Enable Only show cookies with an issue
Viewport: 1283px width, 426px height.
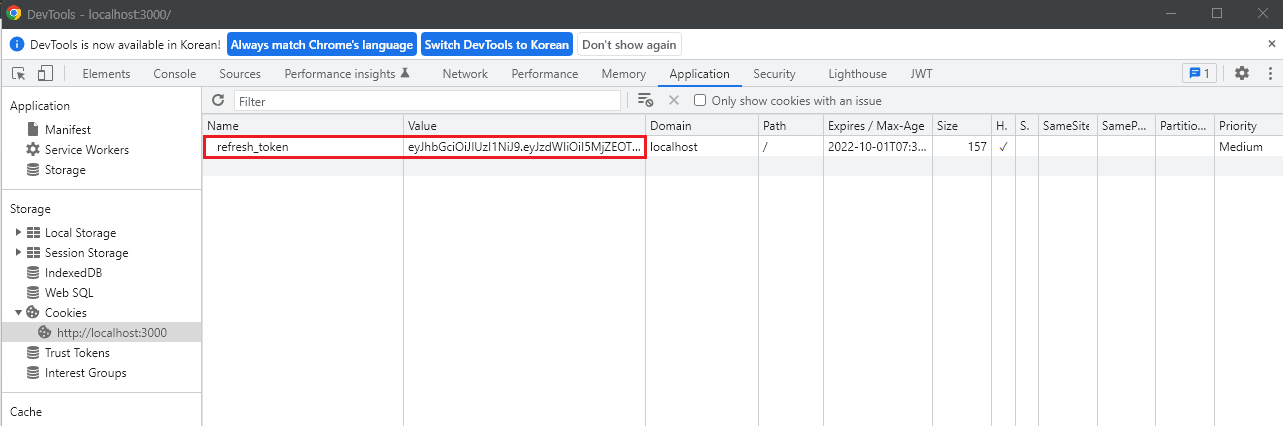[x=700, y=101]
